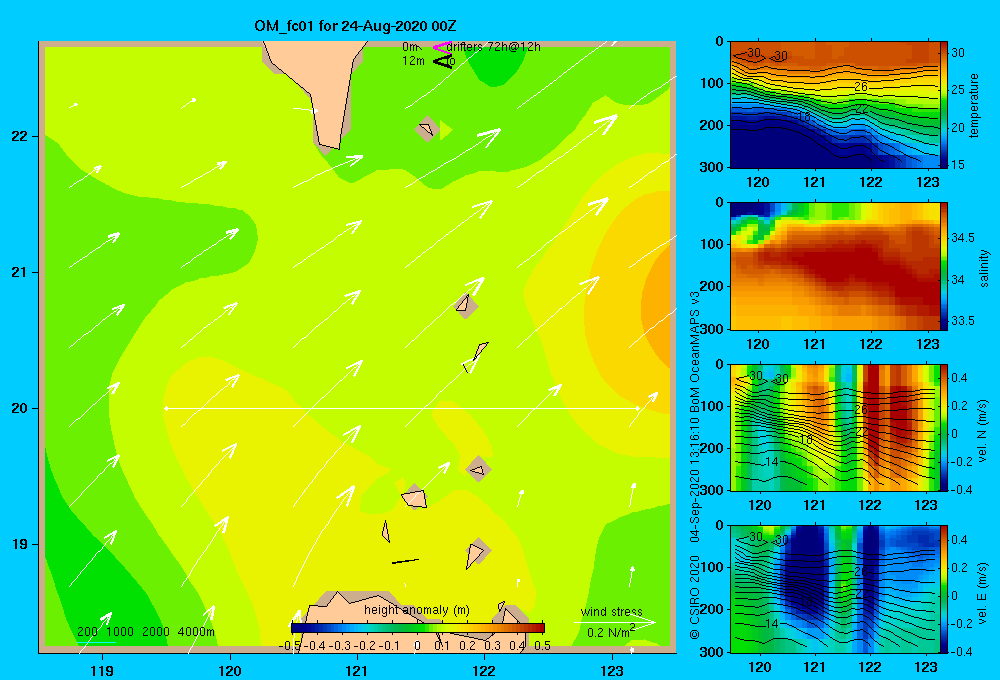Image resolution: width=1000 pixels, height=680 pixels.
Task: Click longitude '123' on main map axis
Action: click(x=612, y=670)
